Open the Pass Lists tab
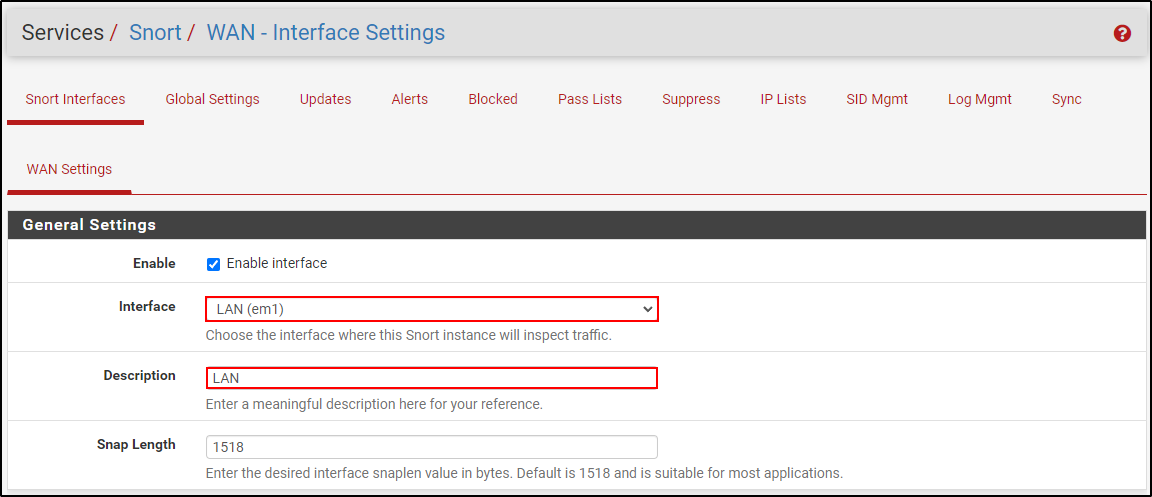This screenshot has height=497, width=1152. click(590, 99)
